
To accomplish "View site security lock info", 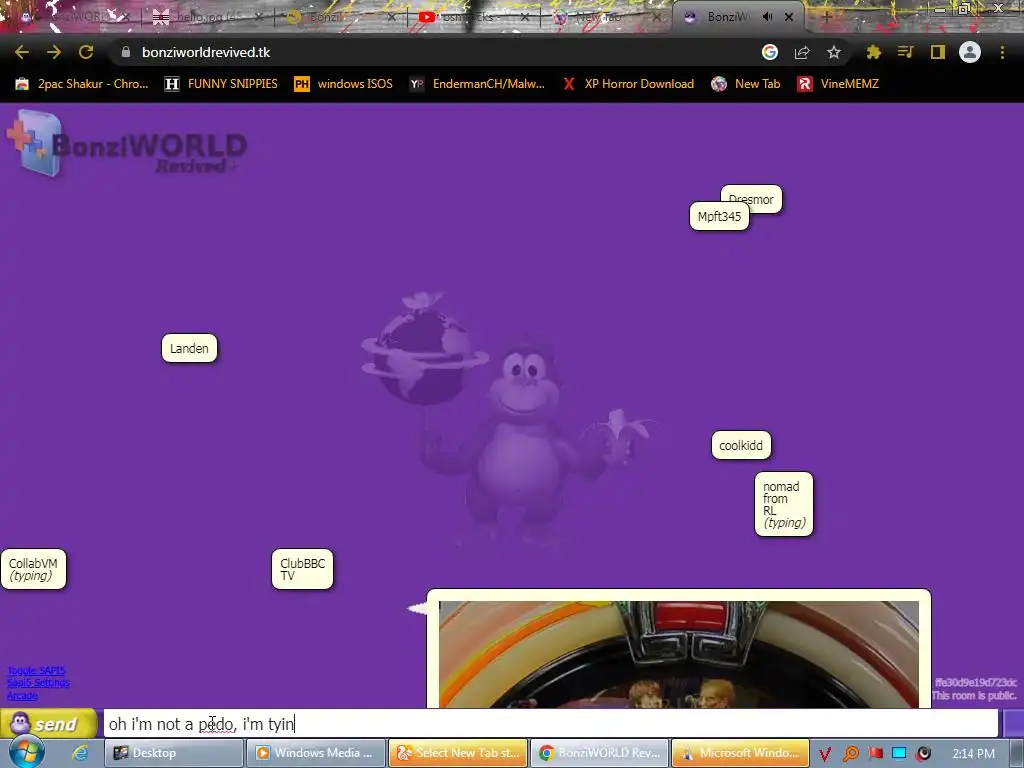I will coord(126,52).
